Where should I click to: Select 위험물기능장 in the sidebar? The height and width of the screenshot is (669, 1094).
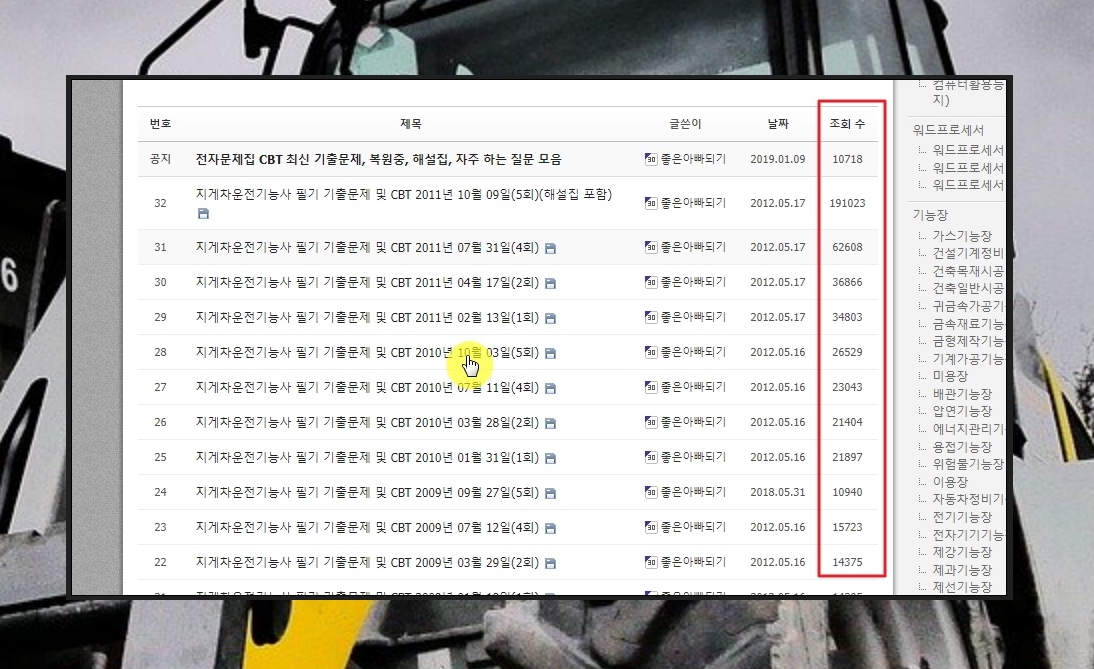coord(968,464)
